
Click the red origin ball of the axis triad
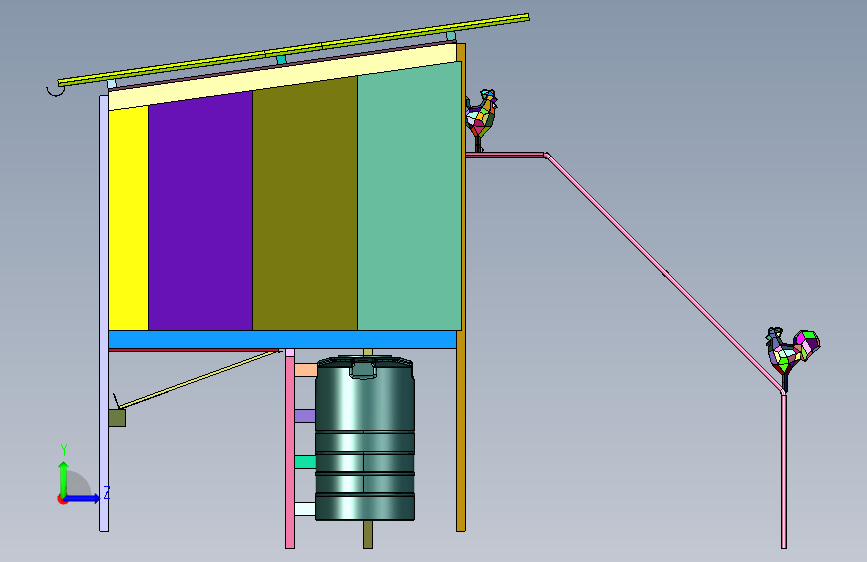(x=62, y=499)
